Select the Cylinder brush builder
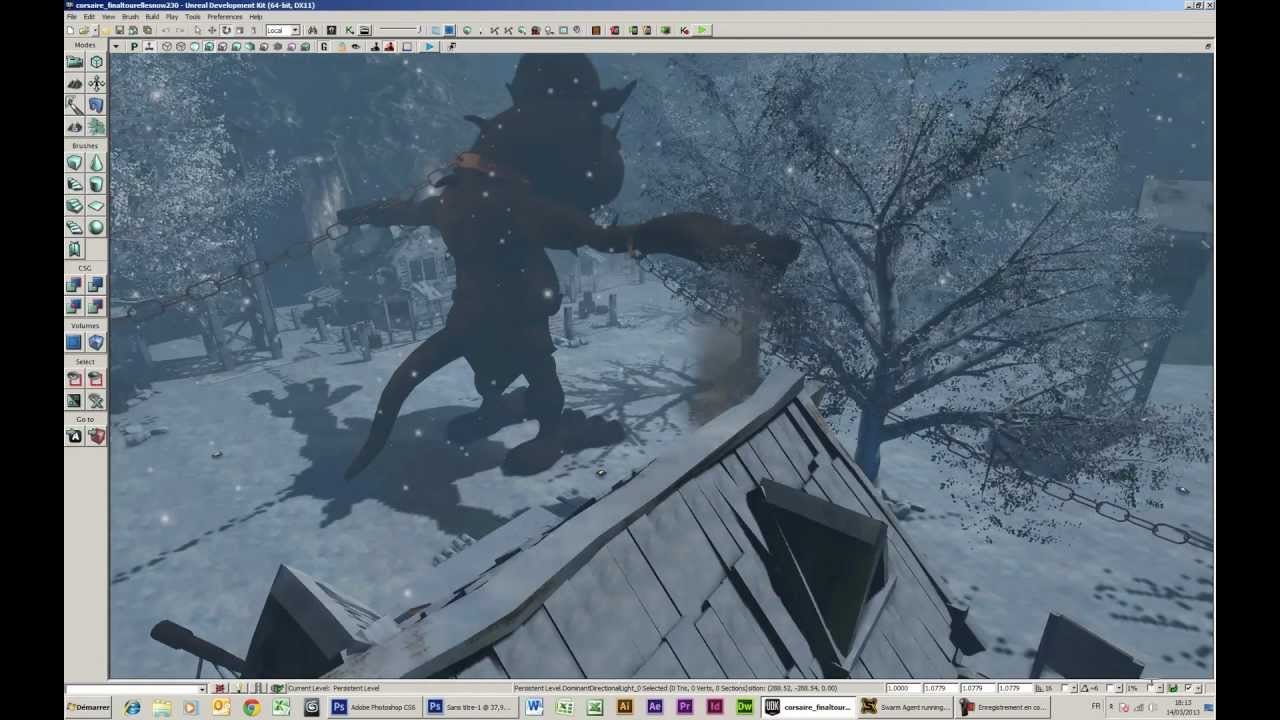1280x720 pixels. pos(96,184)
